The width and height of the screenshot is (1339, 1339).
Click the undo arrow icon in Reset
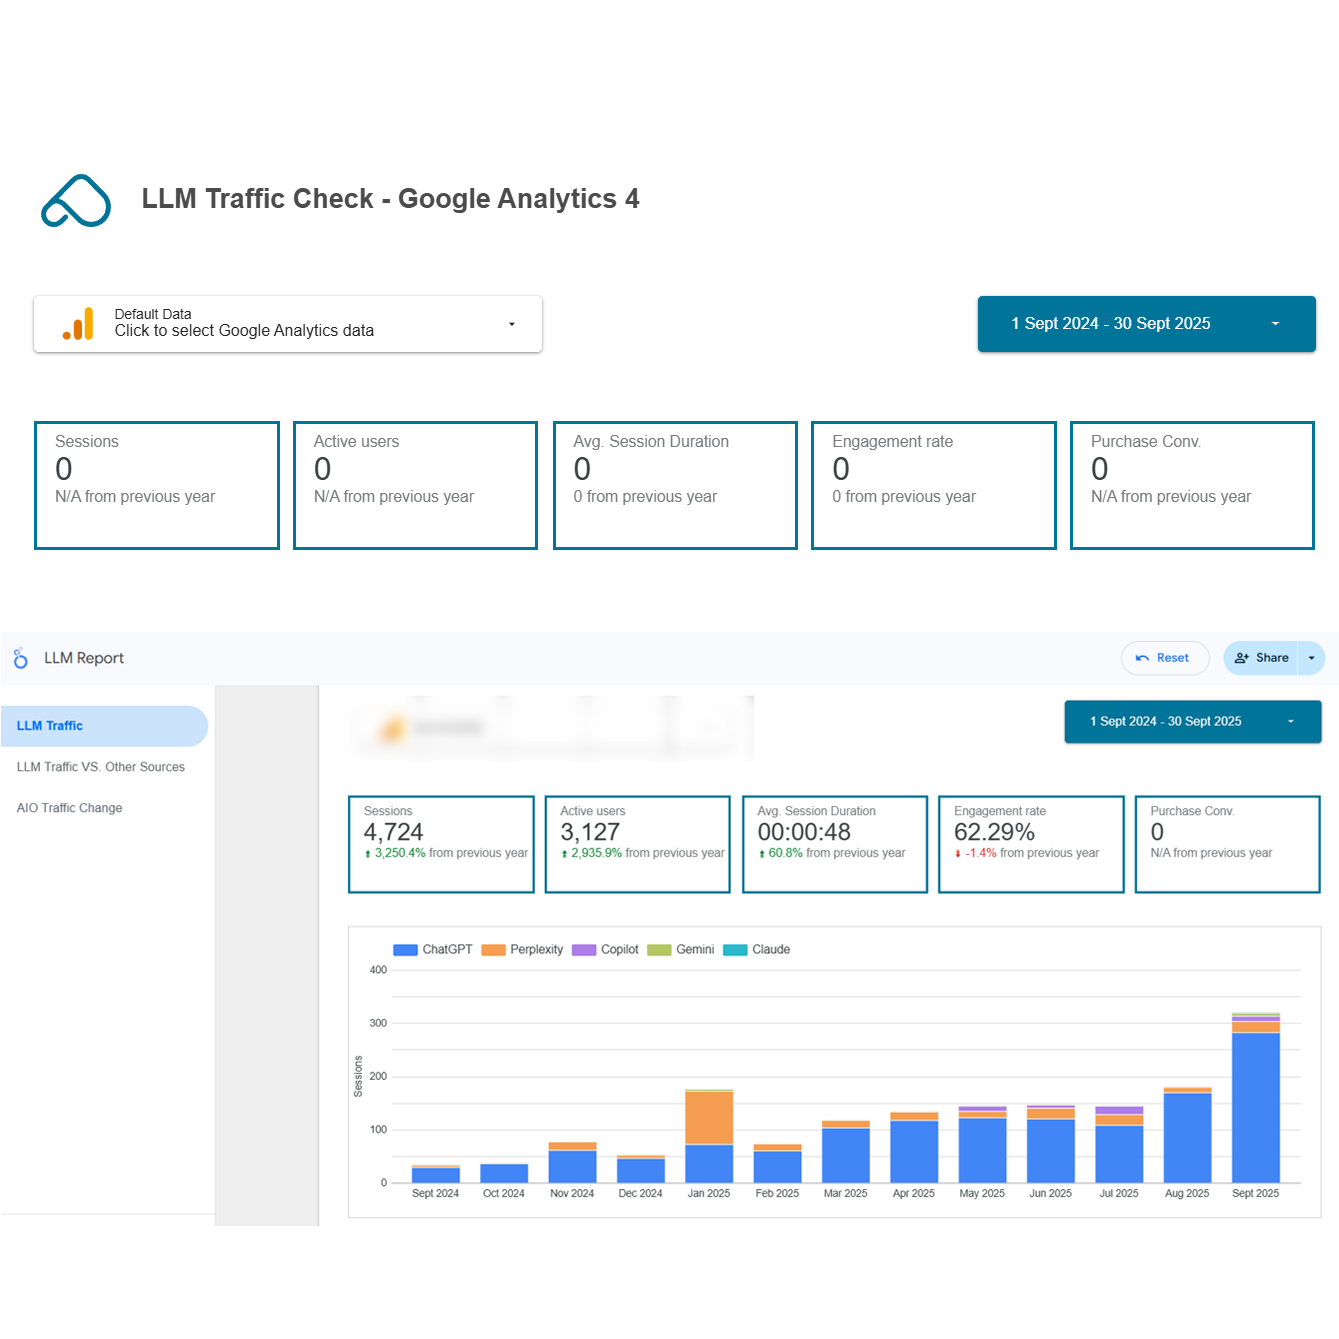point(1142,658)
